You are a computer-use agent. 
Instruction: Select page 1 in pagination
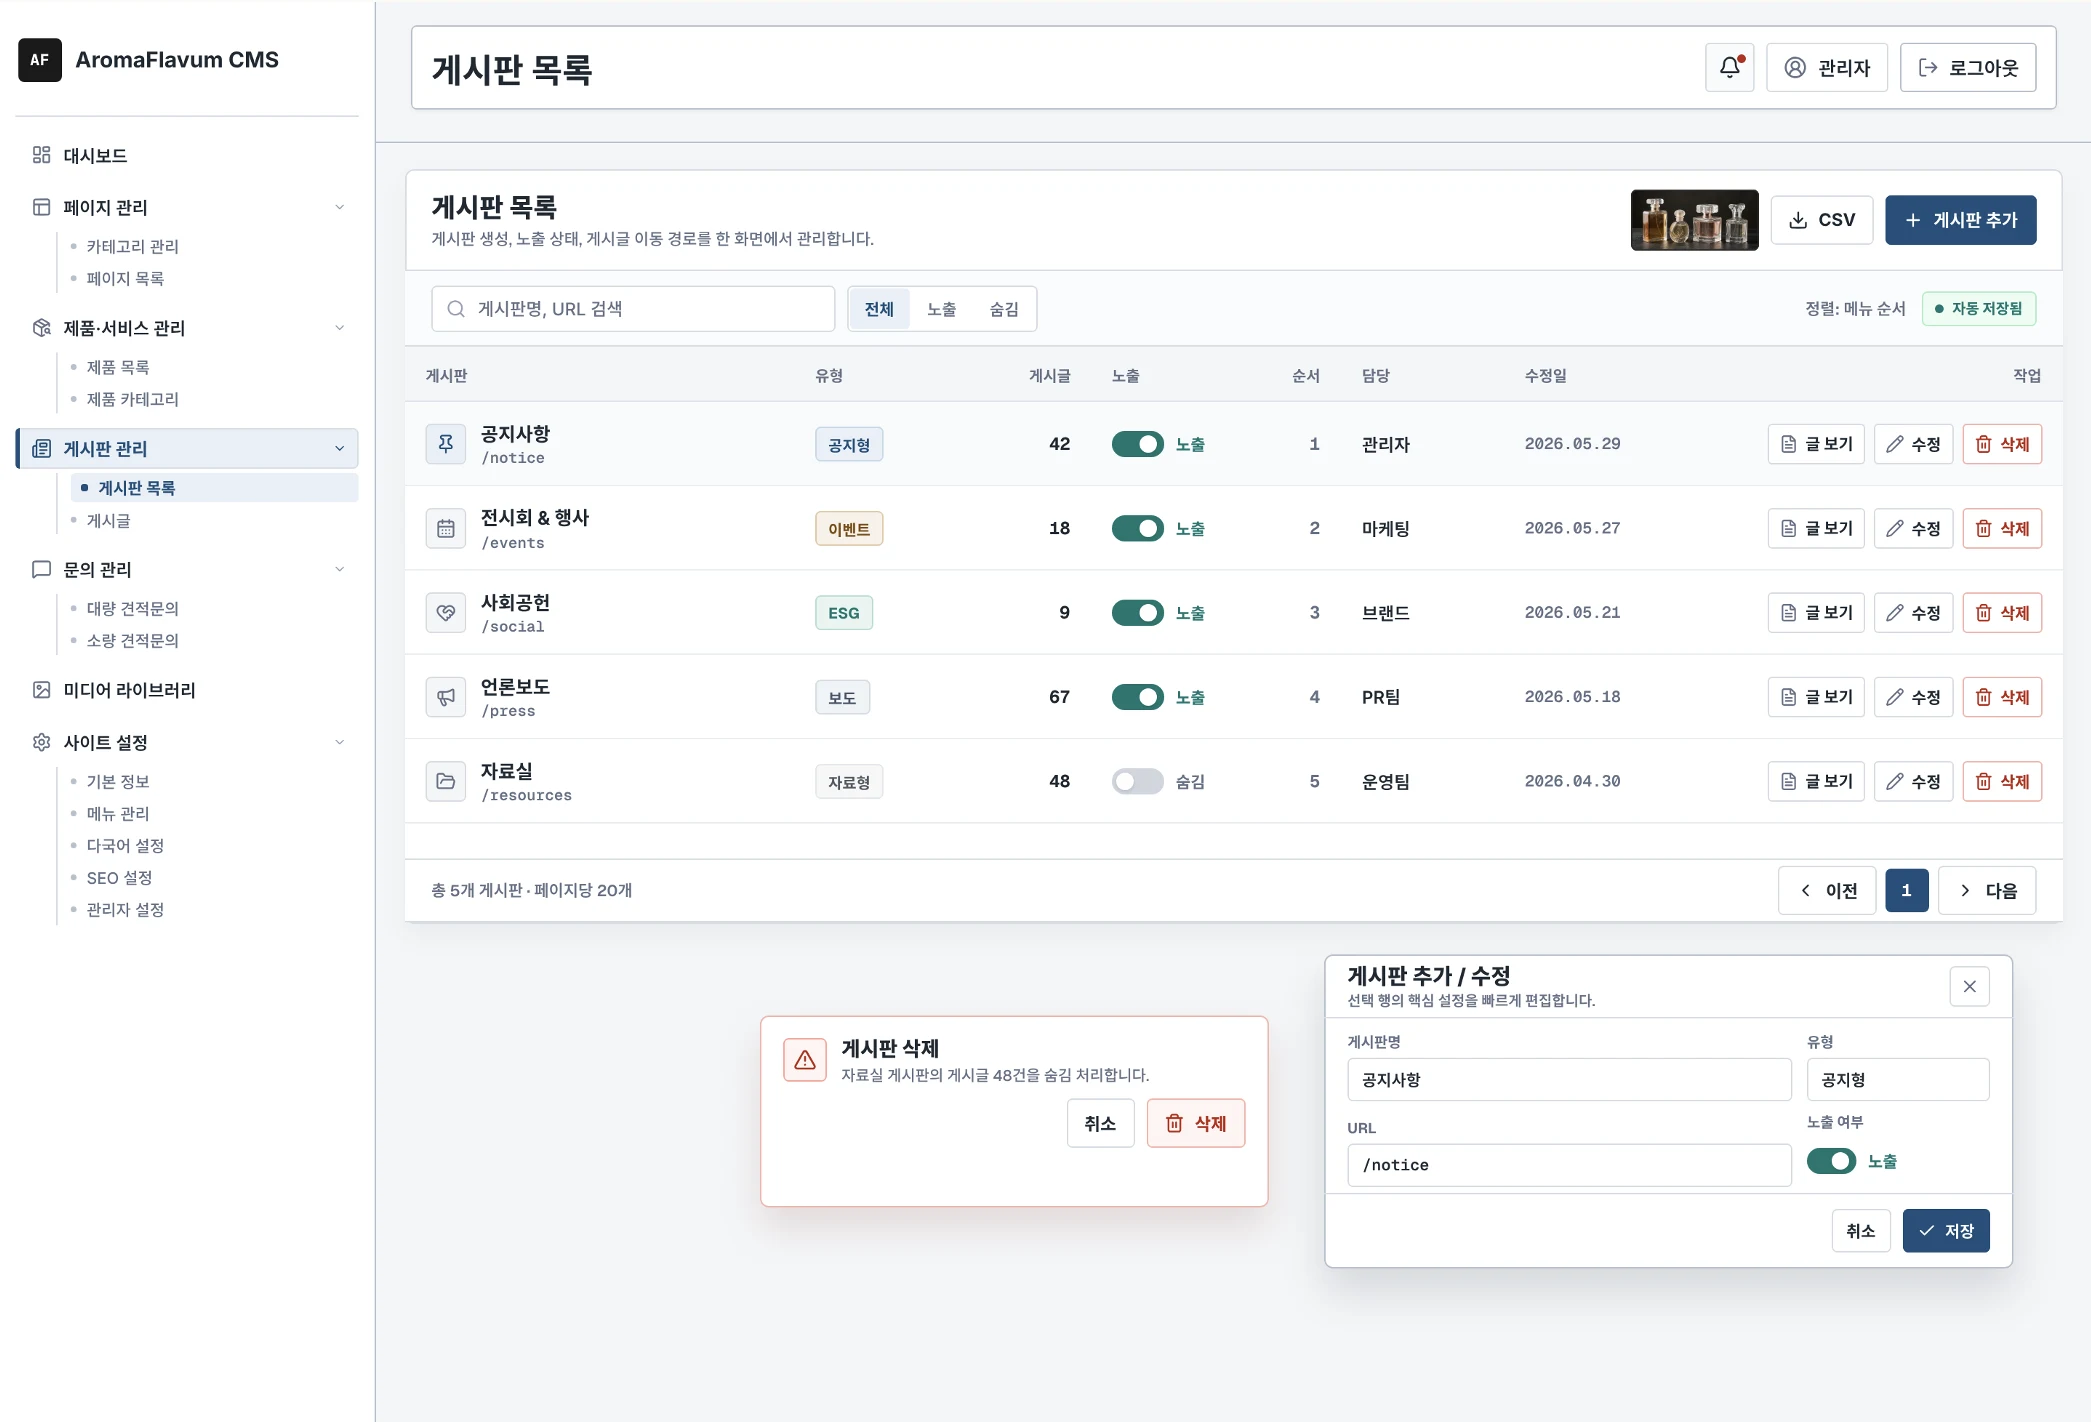coord(1906,890)
